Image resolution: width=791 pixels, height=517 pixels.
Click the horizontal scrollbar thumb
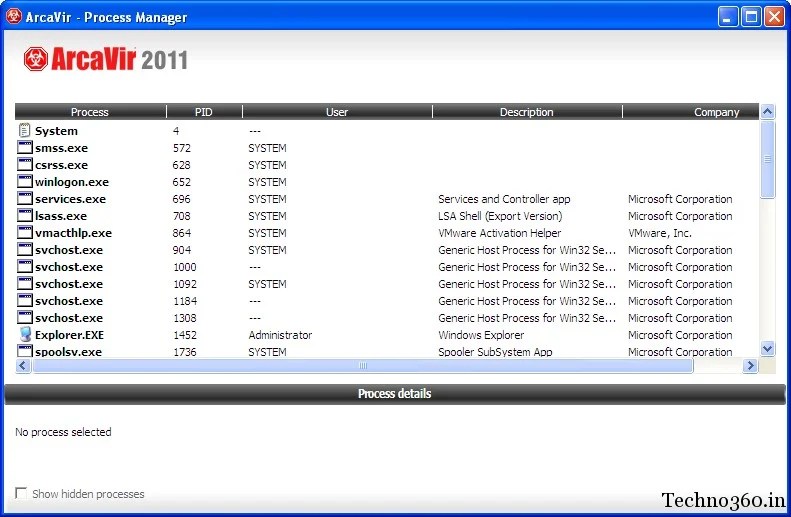click(x=363, y=365)
